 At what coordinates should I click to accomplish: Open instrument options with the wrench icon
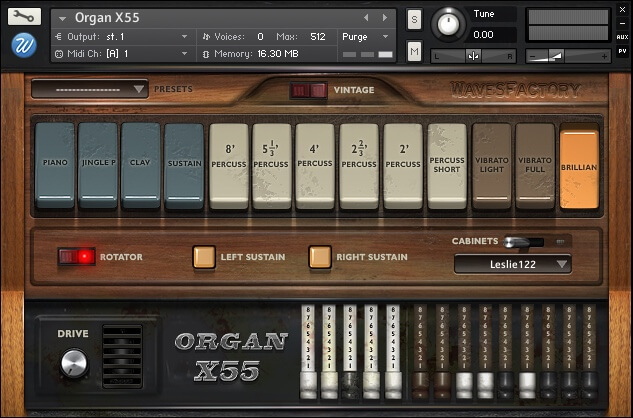pos(25,17)
